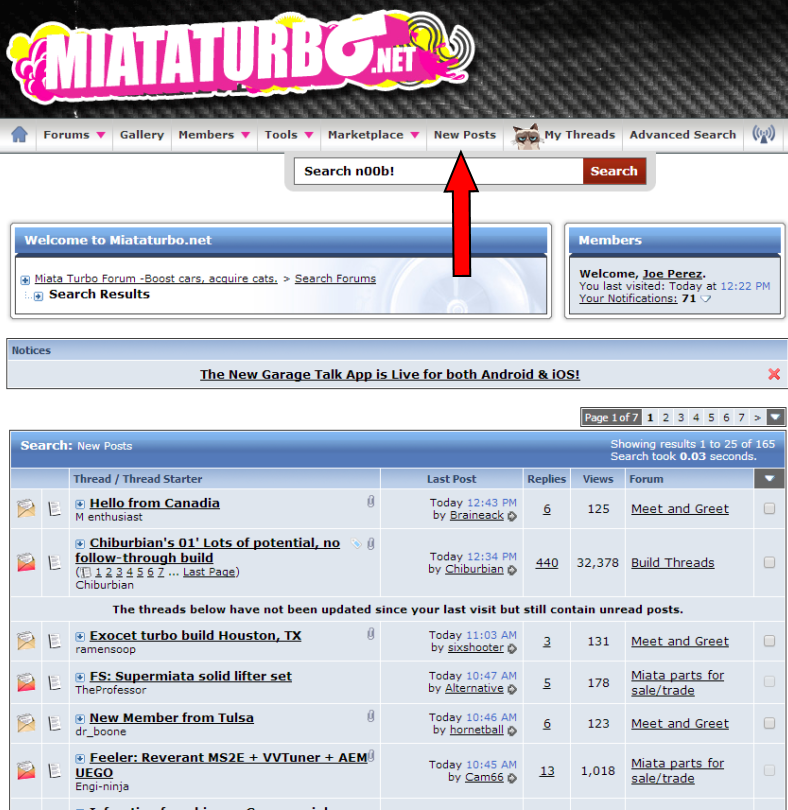
Task: Tick the checkbox for Hello from Canadia
Action: tap(769, 508)
